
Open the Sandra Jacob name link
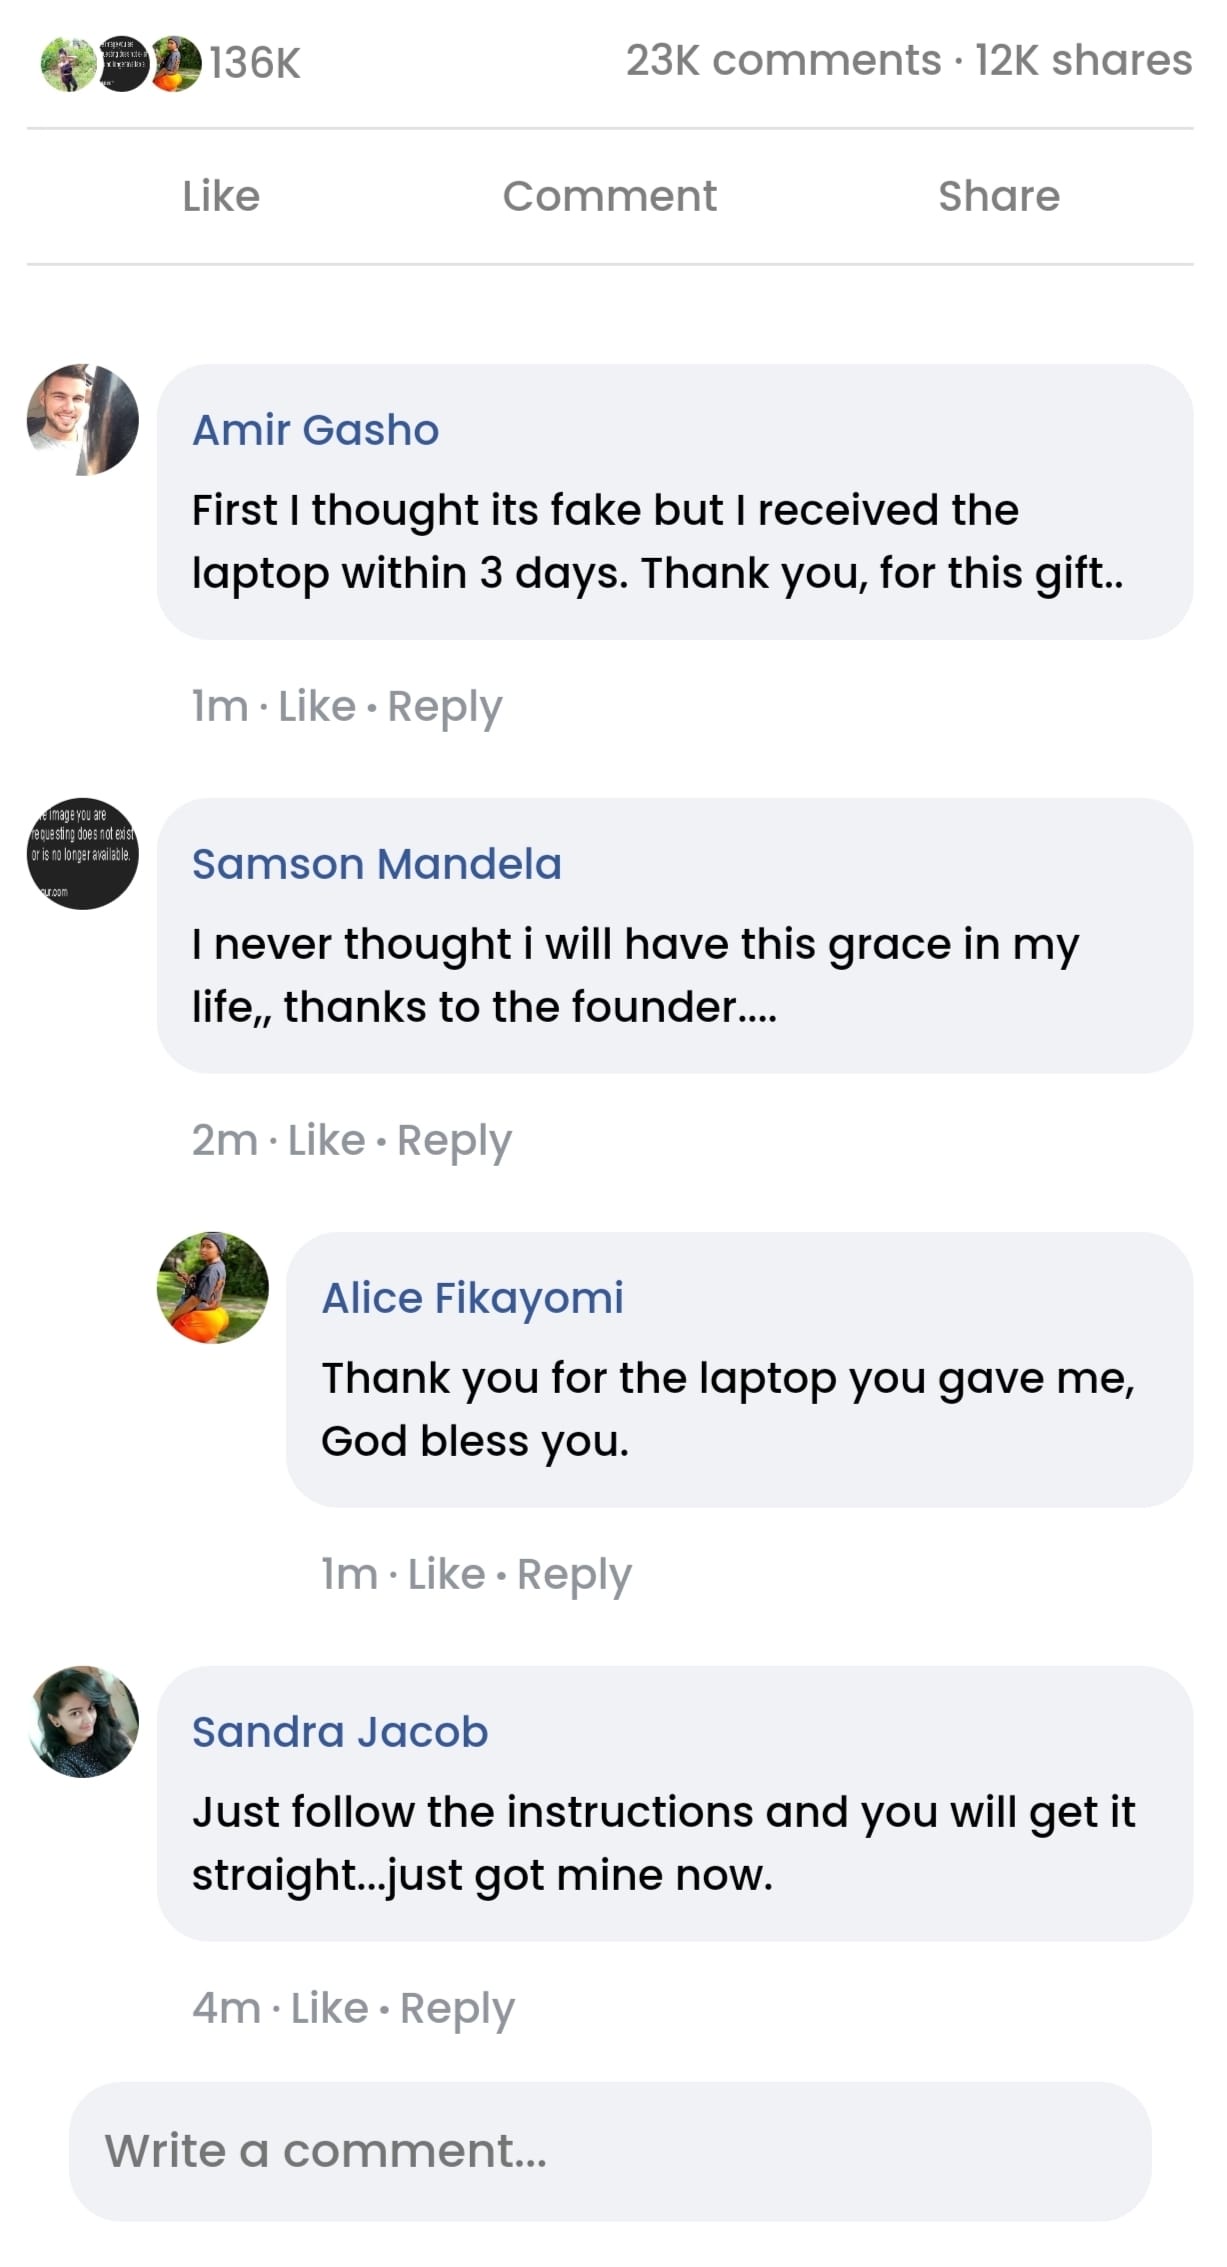340,1732
